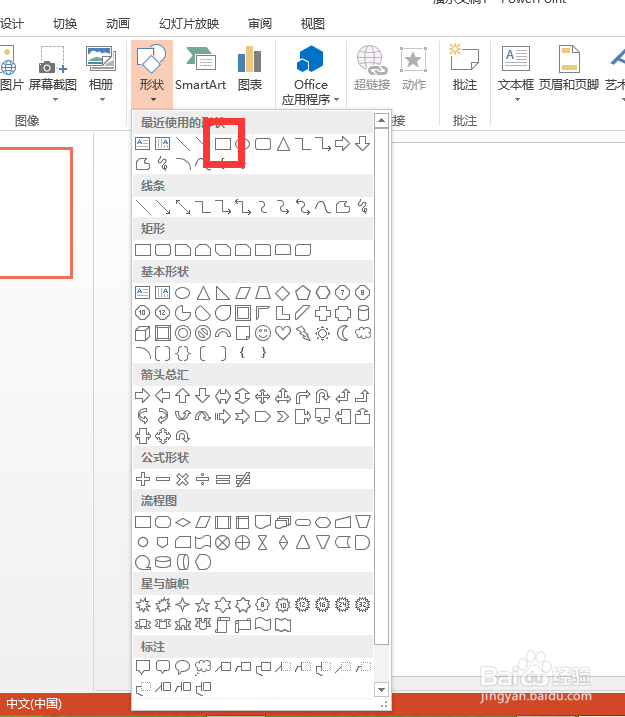Select the pentagon basic shape
Screen dimensions: 625x717
point(303,293)
